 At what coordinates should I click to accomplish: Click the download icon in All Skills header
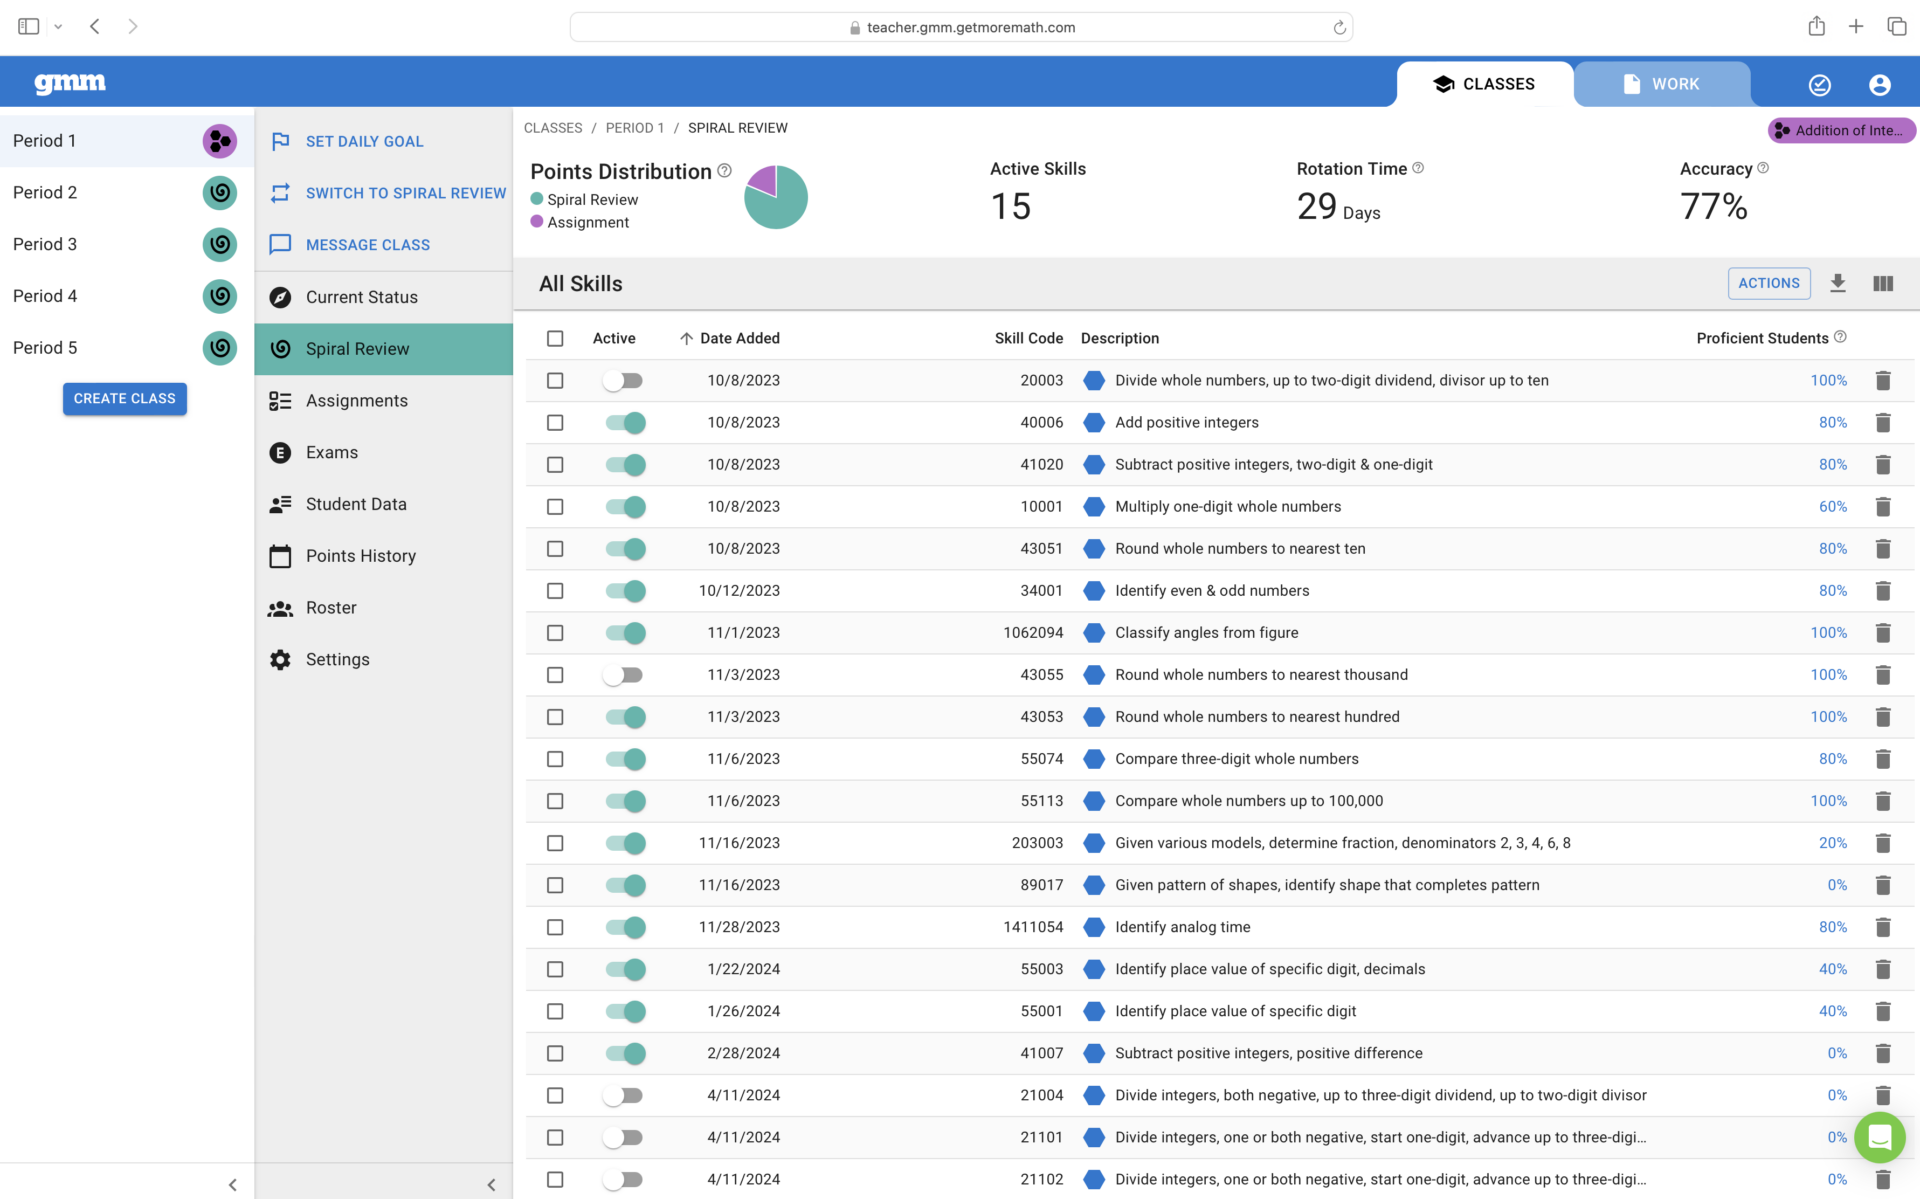pos(1837,283)
